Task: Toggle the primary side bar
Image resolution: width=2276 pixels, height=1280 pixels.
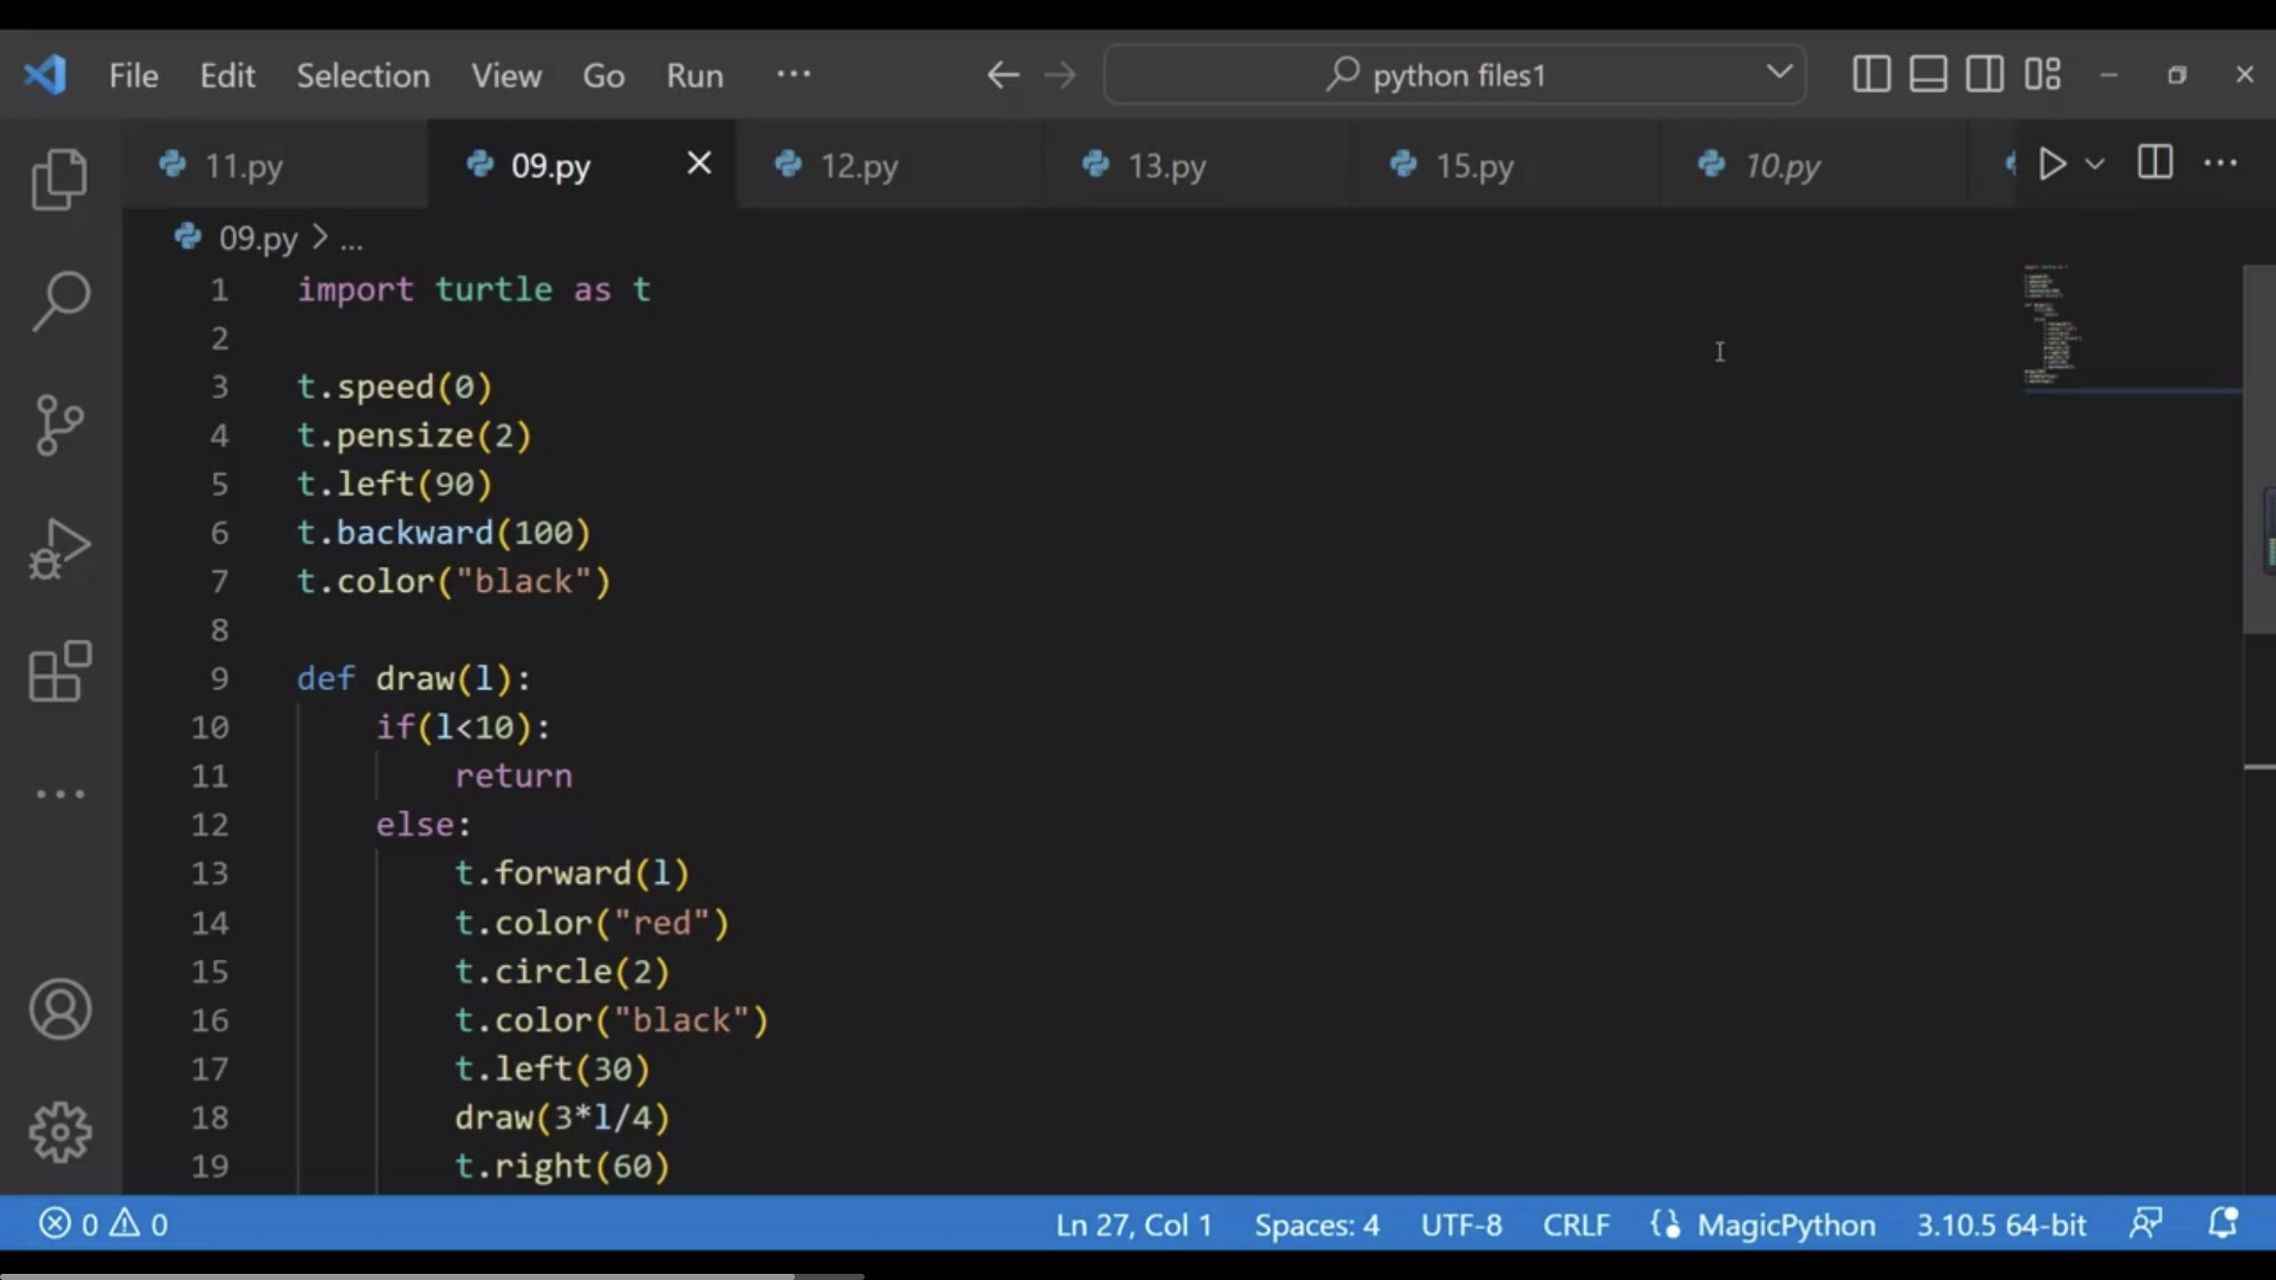Action: click(x=1871, y=75)
